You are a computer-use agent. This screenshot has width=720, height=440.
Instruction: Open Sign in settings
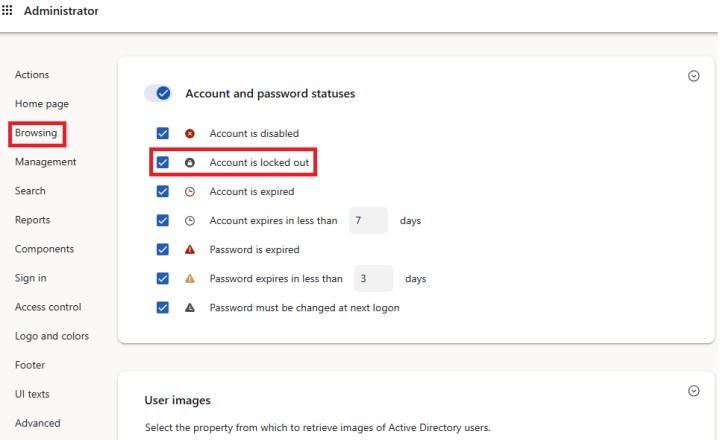click(30, 278)
